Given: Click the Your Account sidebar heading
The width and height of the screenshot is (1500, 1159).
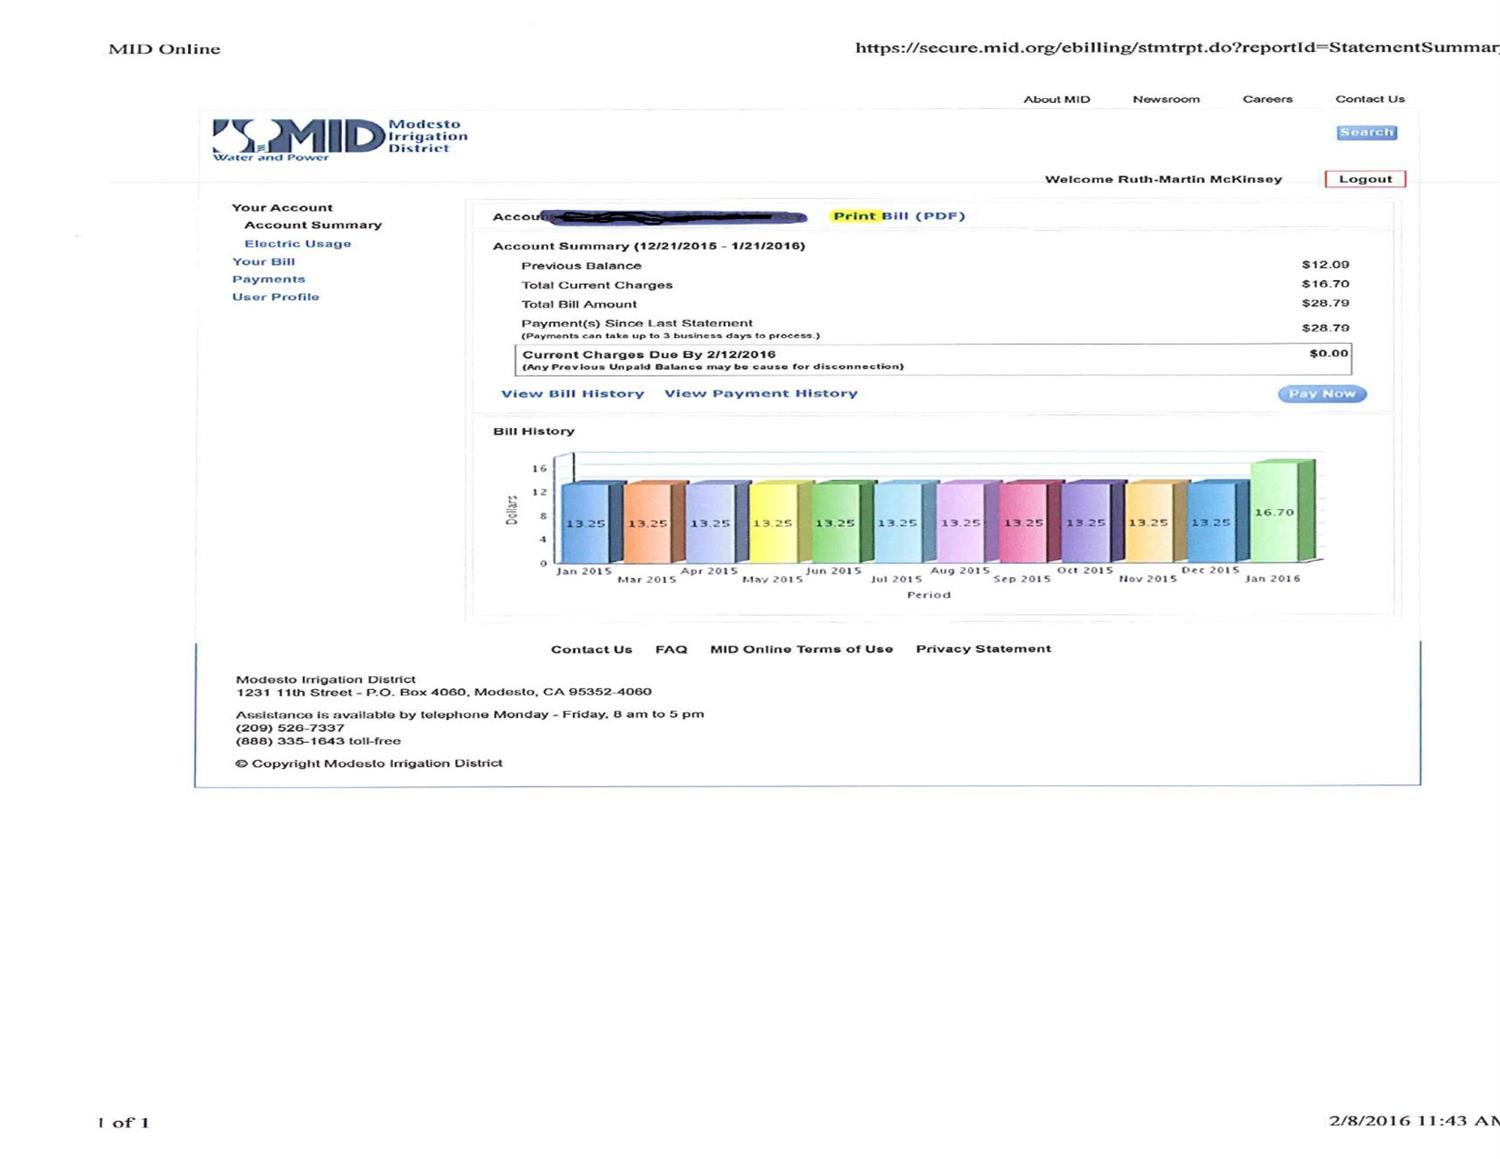Looking at the screenshot, I should tap(282, 208).
